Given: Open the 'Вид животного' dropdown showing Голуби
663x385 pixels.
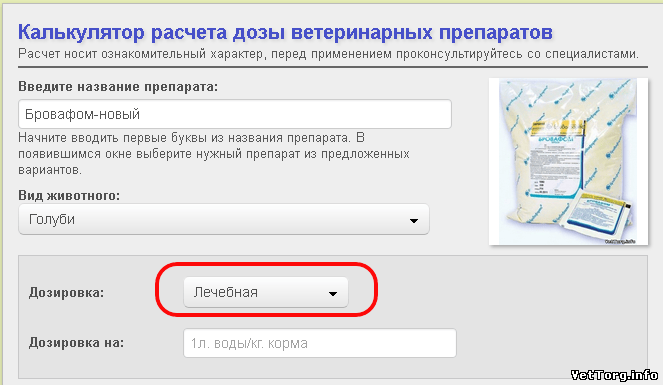Looking at the screenshot, I should click(224, 219).
